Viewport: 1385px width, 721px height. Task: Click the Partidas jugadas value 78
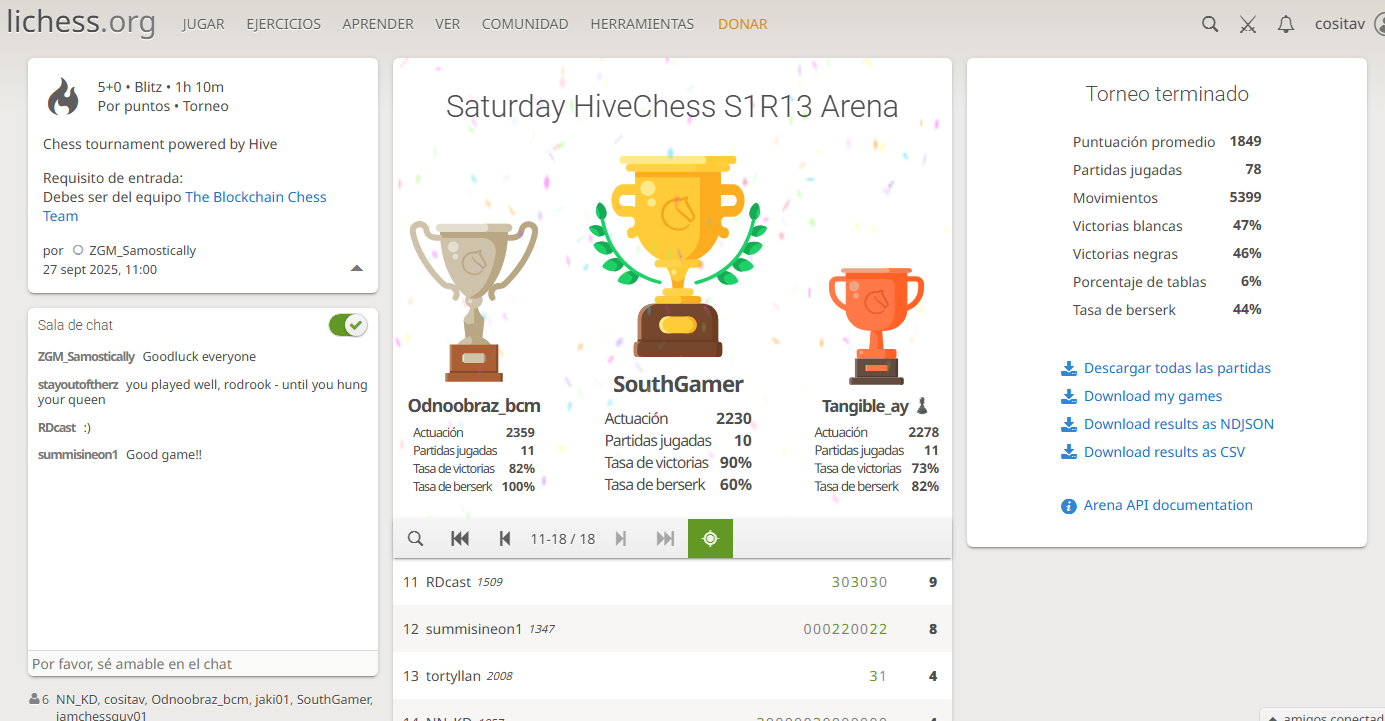pyautogui.click(x=1253, y=170)
